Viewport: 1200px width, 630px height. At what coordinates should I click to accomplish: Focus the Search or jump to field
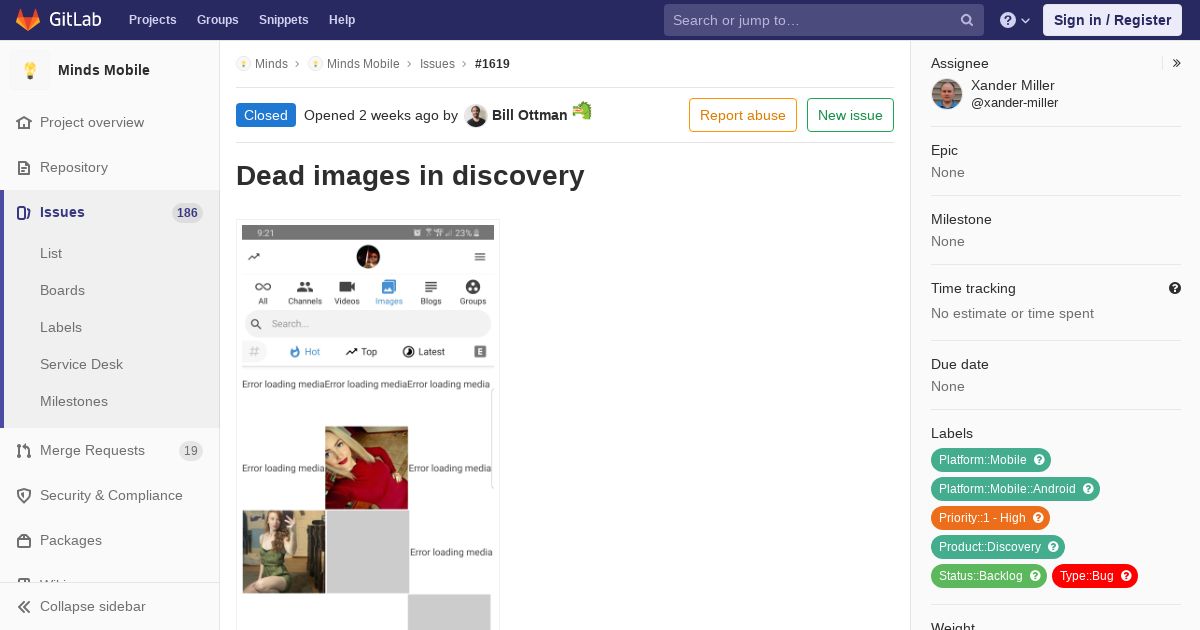(810, 20)
